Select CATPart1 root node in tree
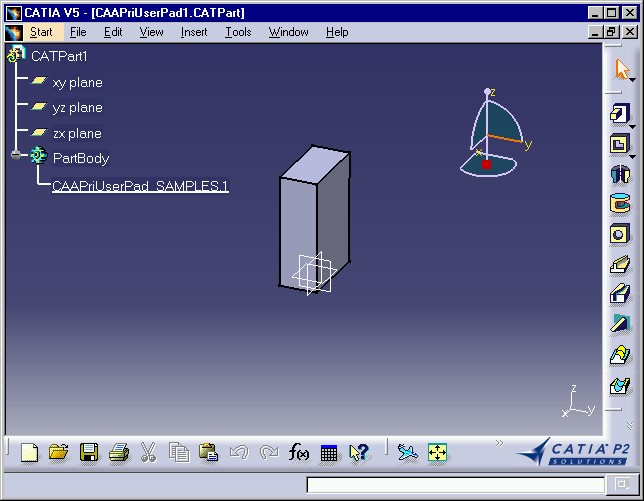 click(59, 56)
